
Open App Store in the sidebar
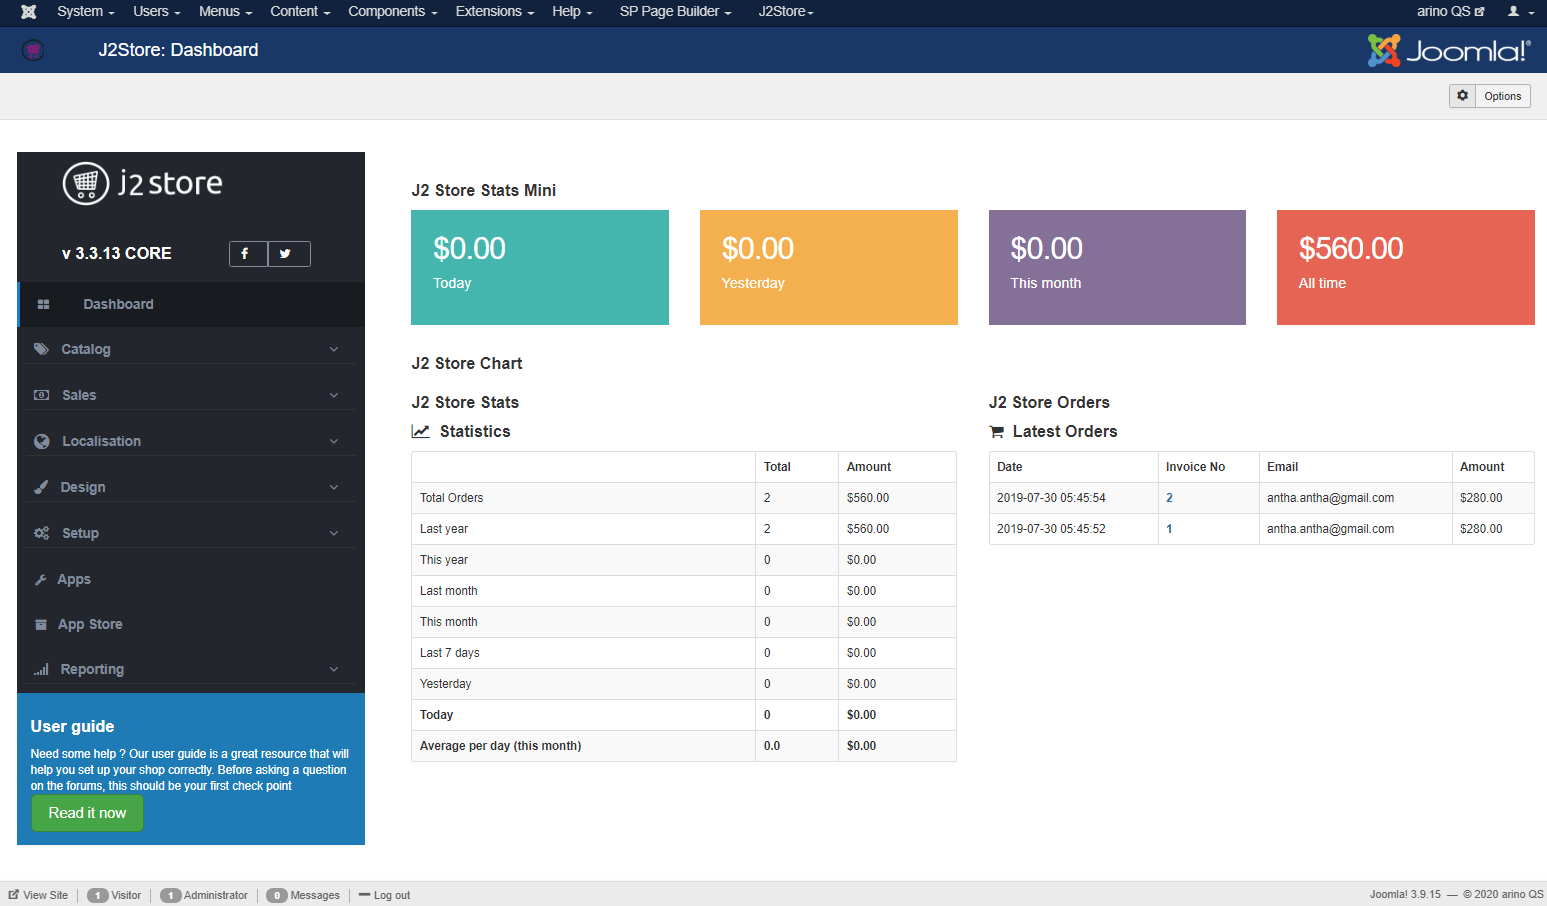[90, 625]
